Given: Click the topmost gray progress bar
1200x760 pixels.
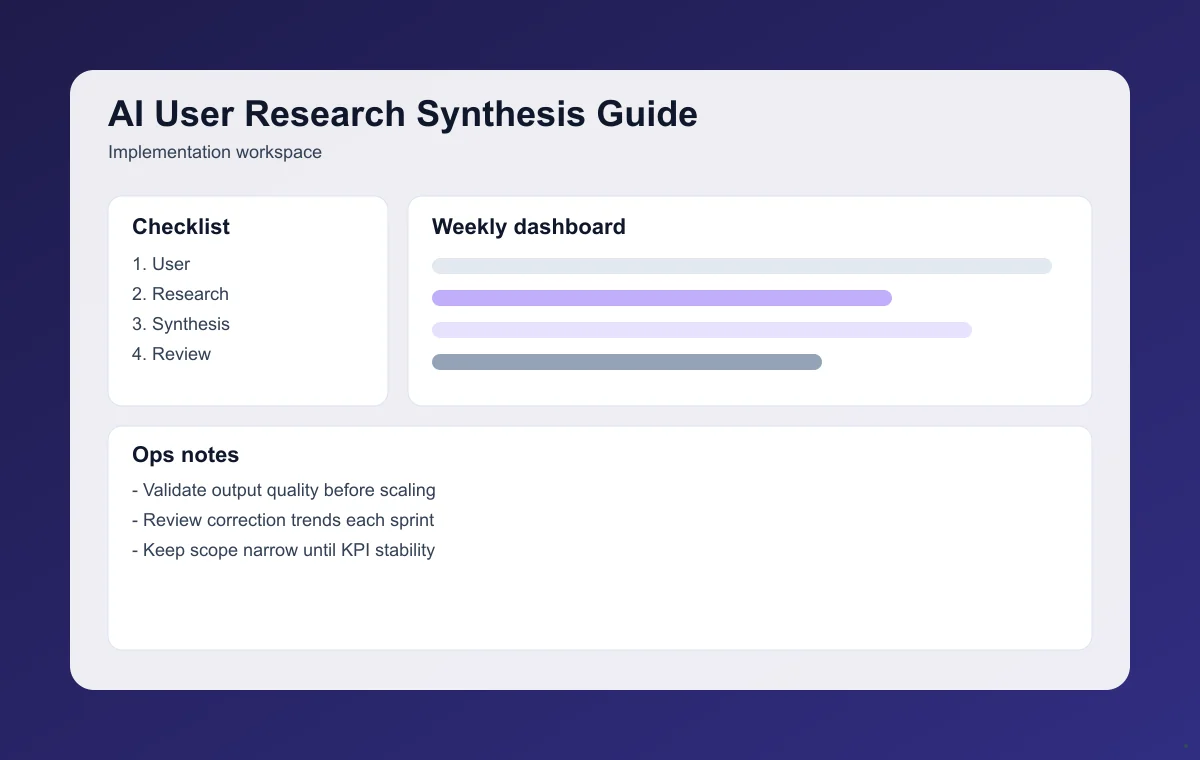Looking at the screenshot, I should (x=741, y=266).
